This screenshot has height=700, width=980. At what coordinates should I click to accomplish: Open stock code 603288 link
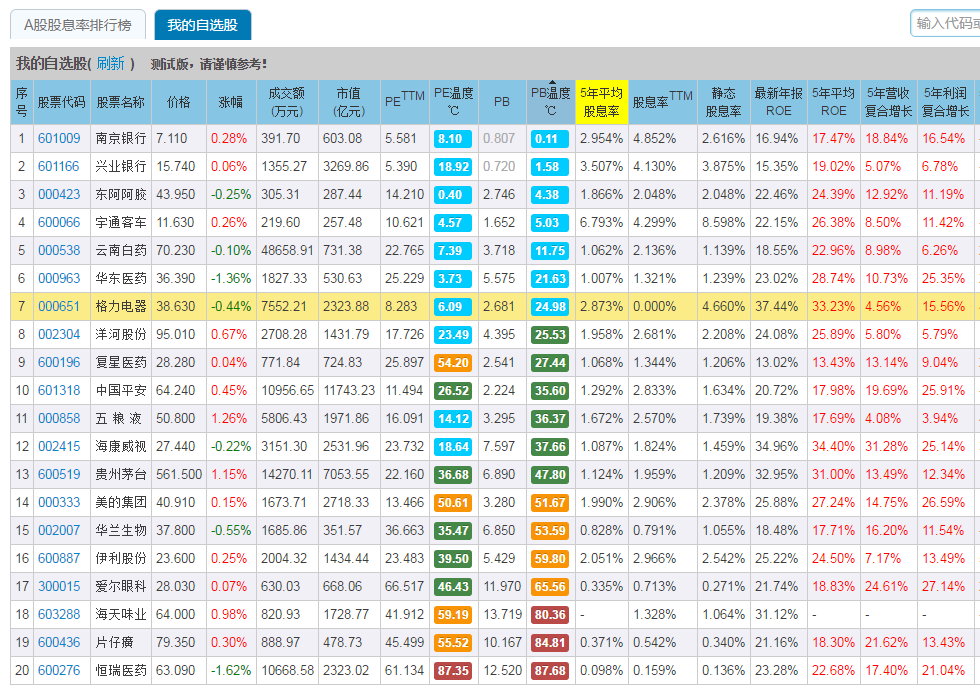(x=59, y=614)
